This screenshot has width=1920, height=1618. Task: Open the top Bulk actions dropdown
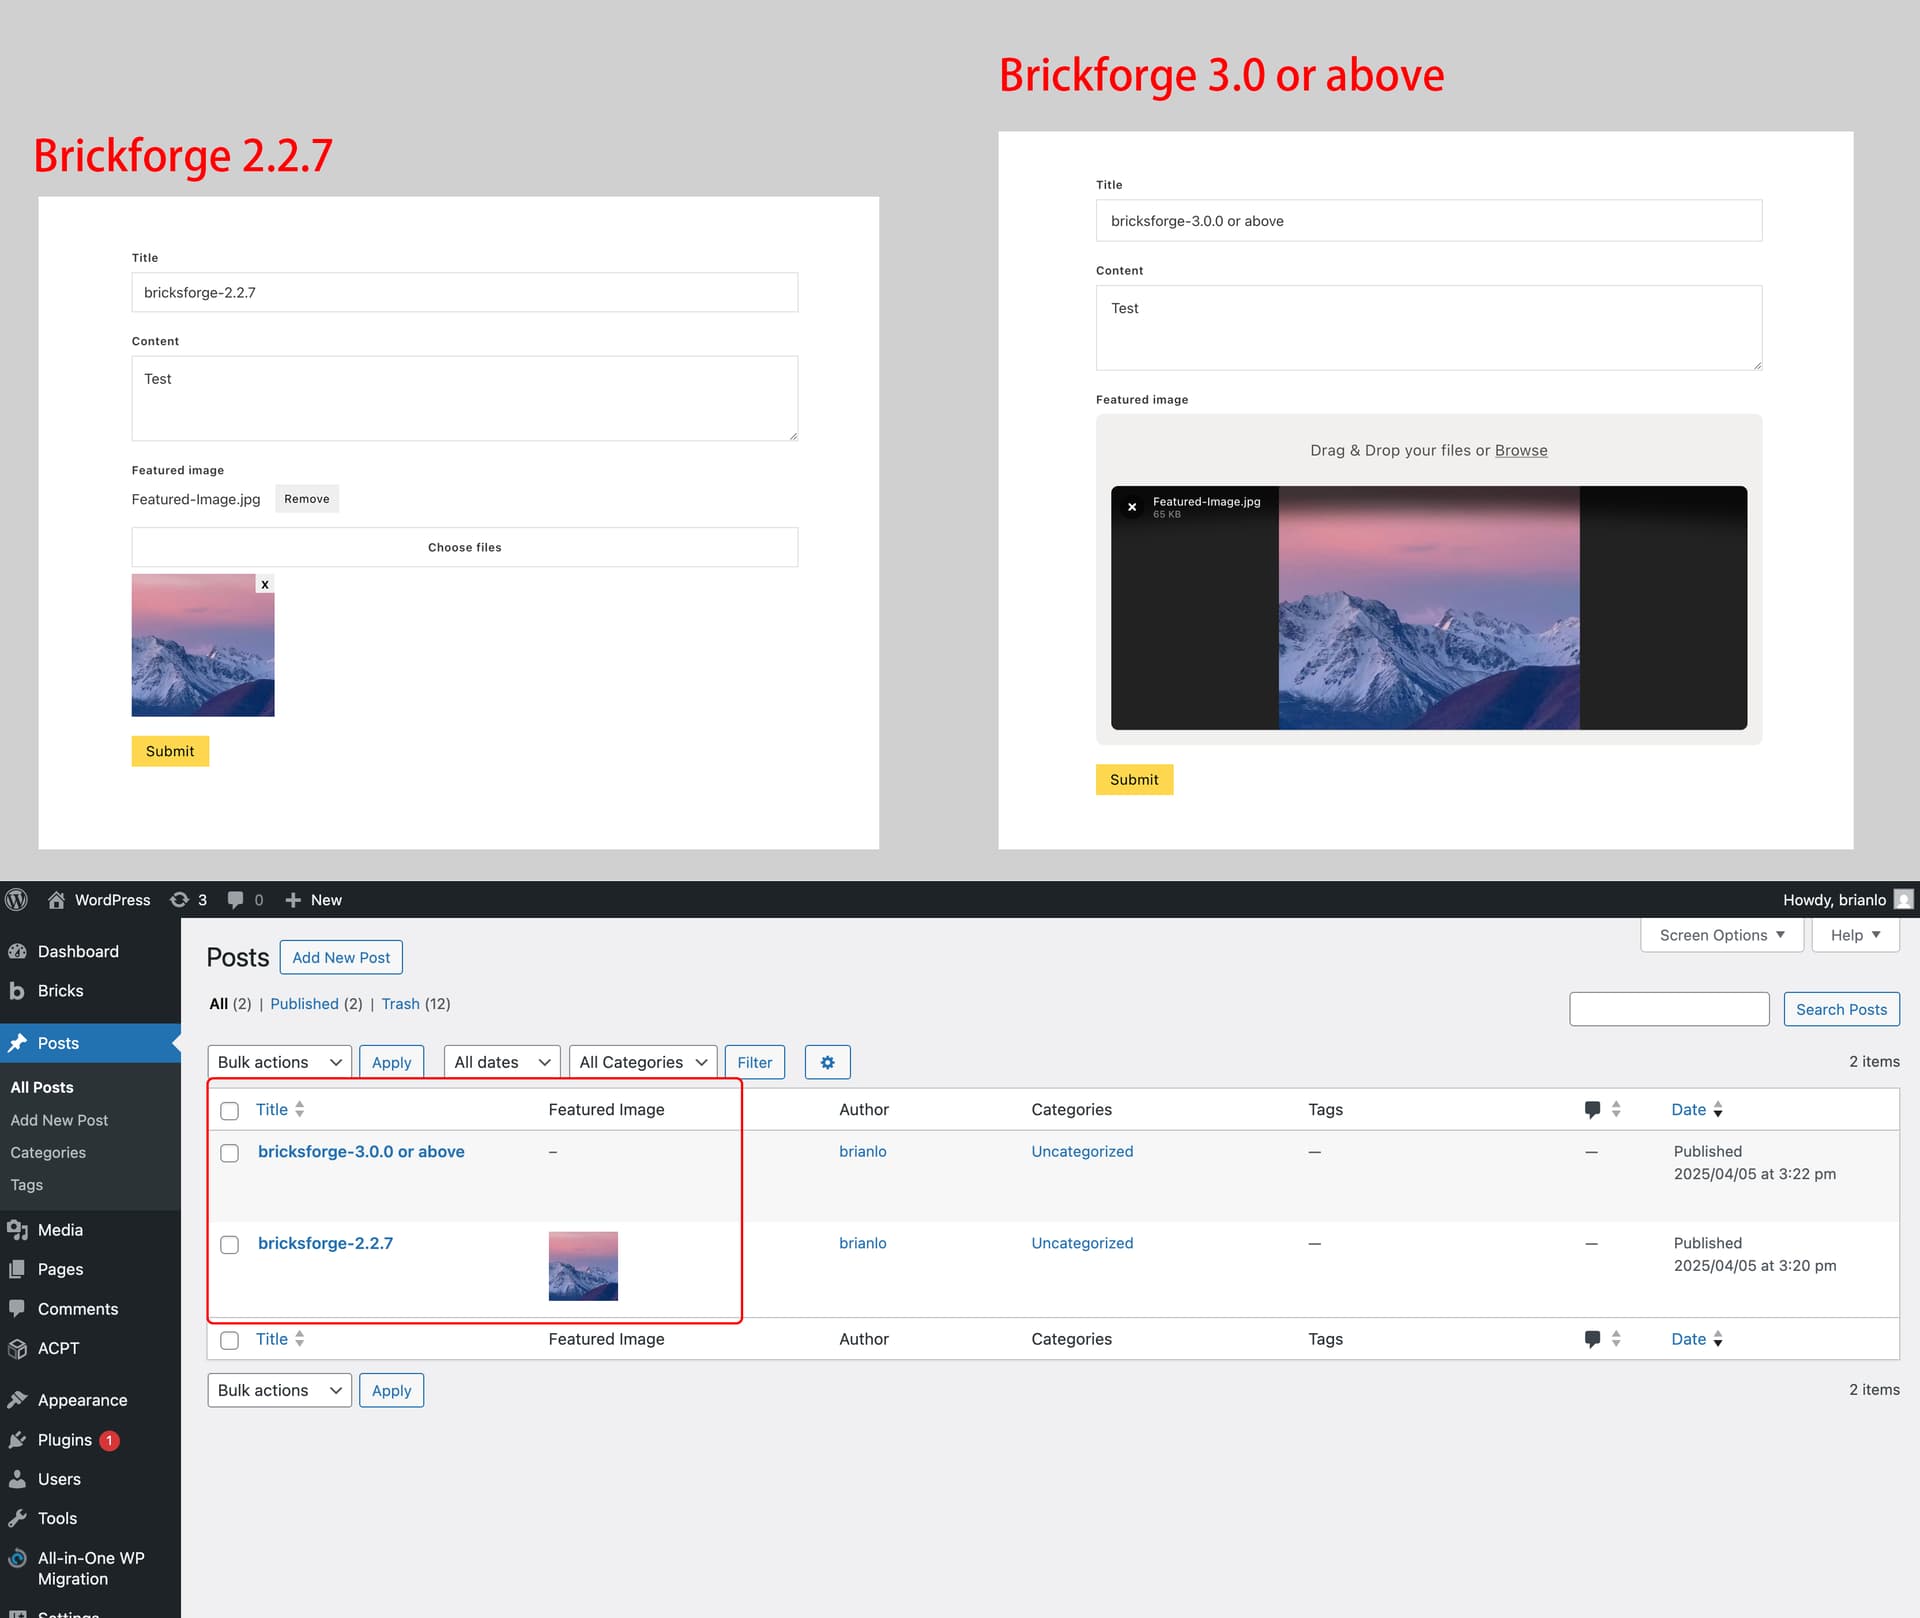pos(279,1062)
